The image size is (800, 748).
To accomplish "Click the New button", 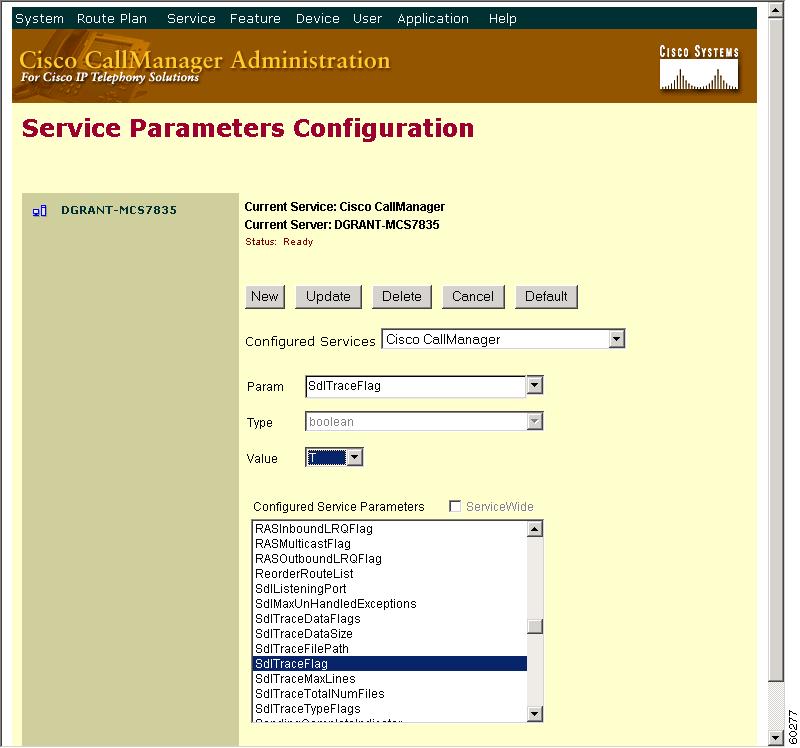I will coord(265,297).
